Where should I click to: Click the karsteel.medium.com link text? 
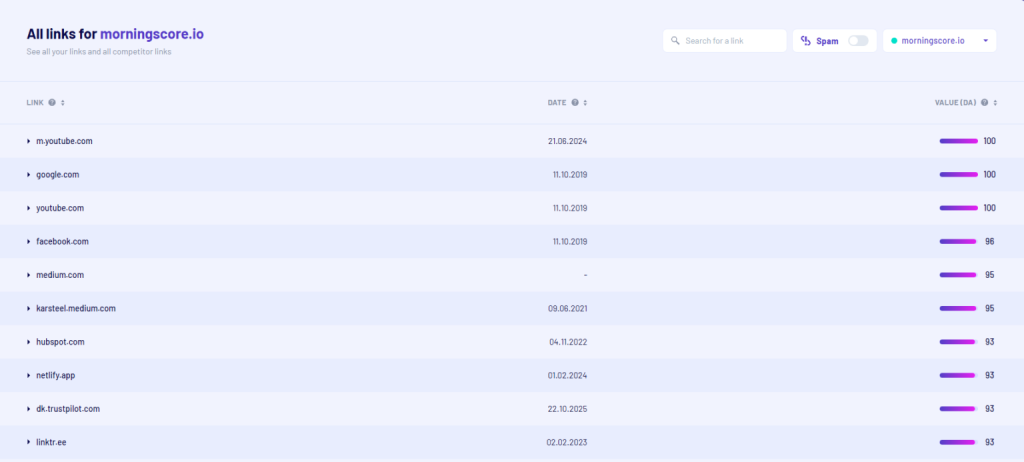click(x=76, y=308)
